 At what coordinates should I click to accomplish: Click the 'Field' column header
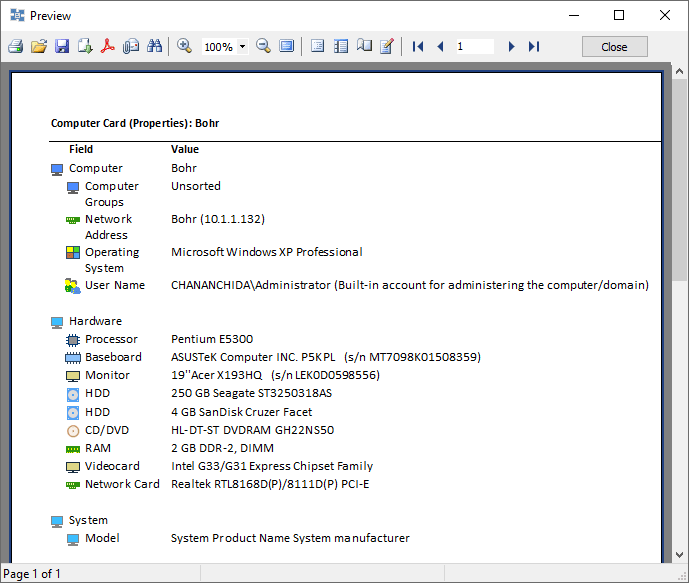point(81,149)
